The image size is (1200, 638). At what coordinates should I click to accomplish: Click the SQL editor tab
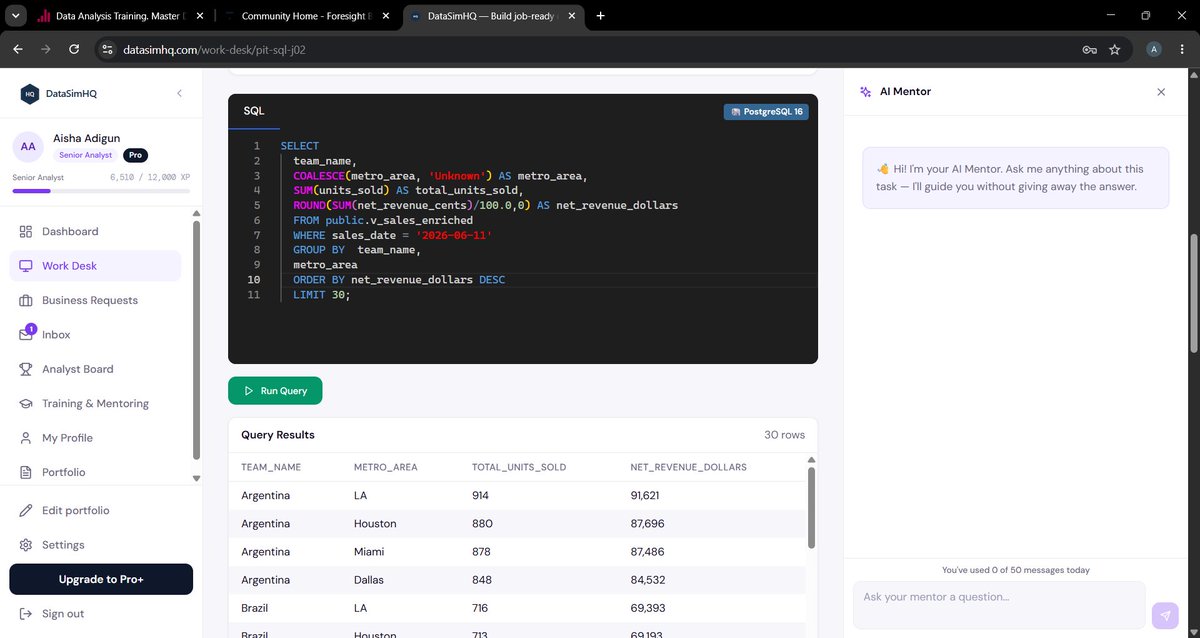coord(254,111)
